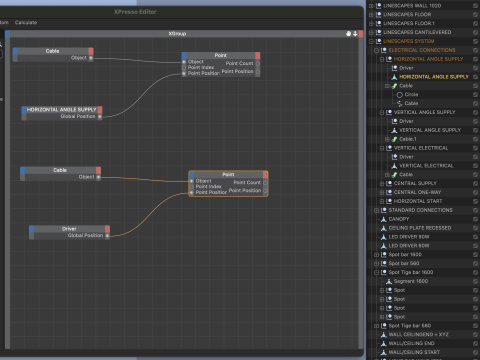Click red output corner of top Cable node
The image size is (480, 360).
91,51
